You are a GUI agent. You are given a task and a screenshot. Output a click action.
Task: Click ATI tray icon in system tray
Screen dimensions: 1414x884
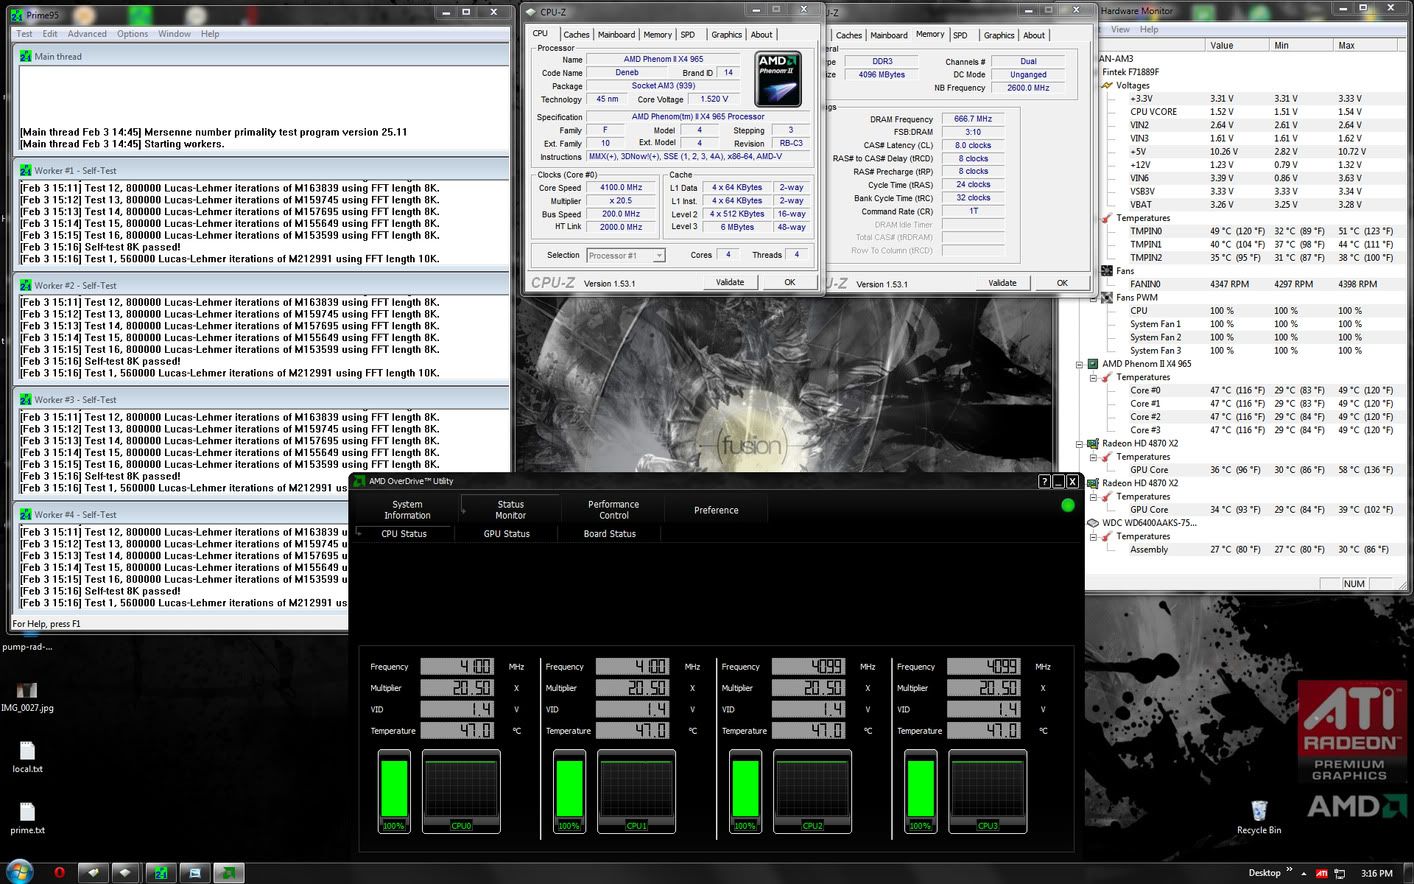click(x=1322, y=873)
